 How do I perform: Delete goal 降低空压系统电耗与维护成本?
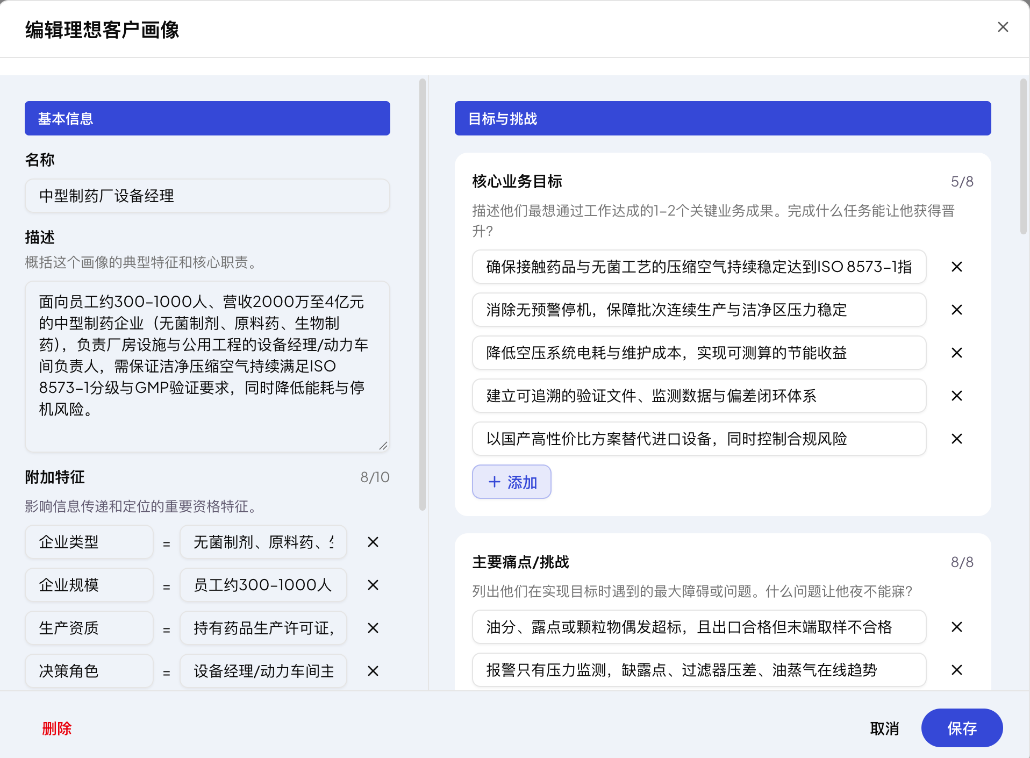click(956, 353)
